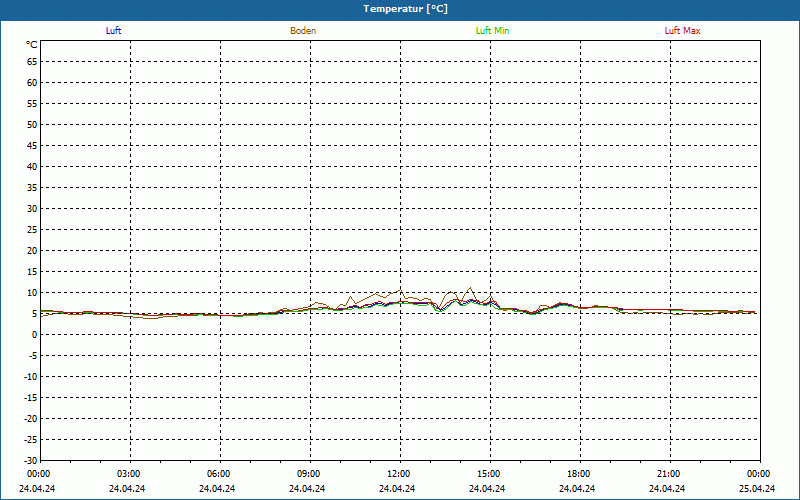
Task: Click the -20 y-axis label
Action: [x=30, y=419]
